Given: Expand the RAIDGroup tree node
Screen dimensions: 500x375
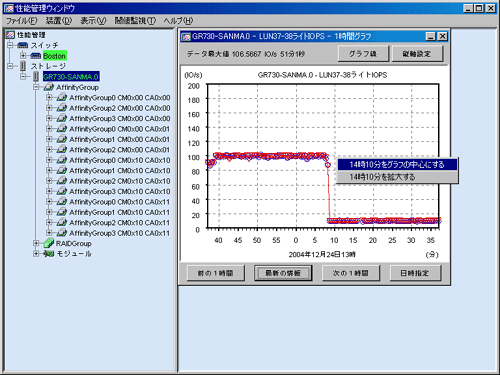Looking at the screenshot, I should (x=36, y=243).
